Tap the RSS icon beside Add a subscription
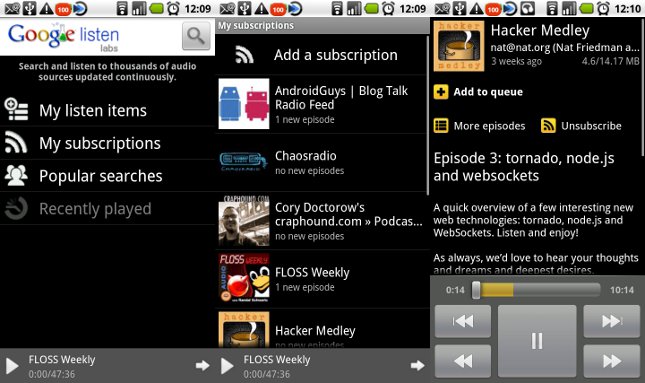645x383 pixels. click(244, 55)
